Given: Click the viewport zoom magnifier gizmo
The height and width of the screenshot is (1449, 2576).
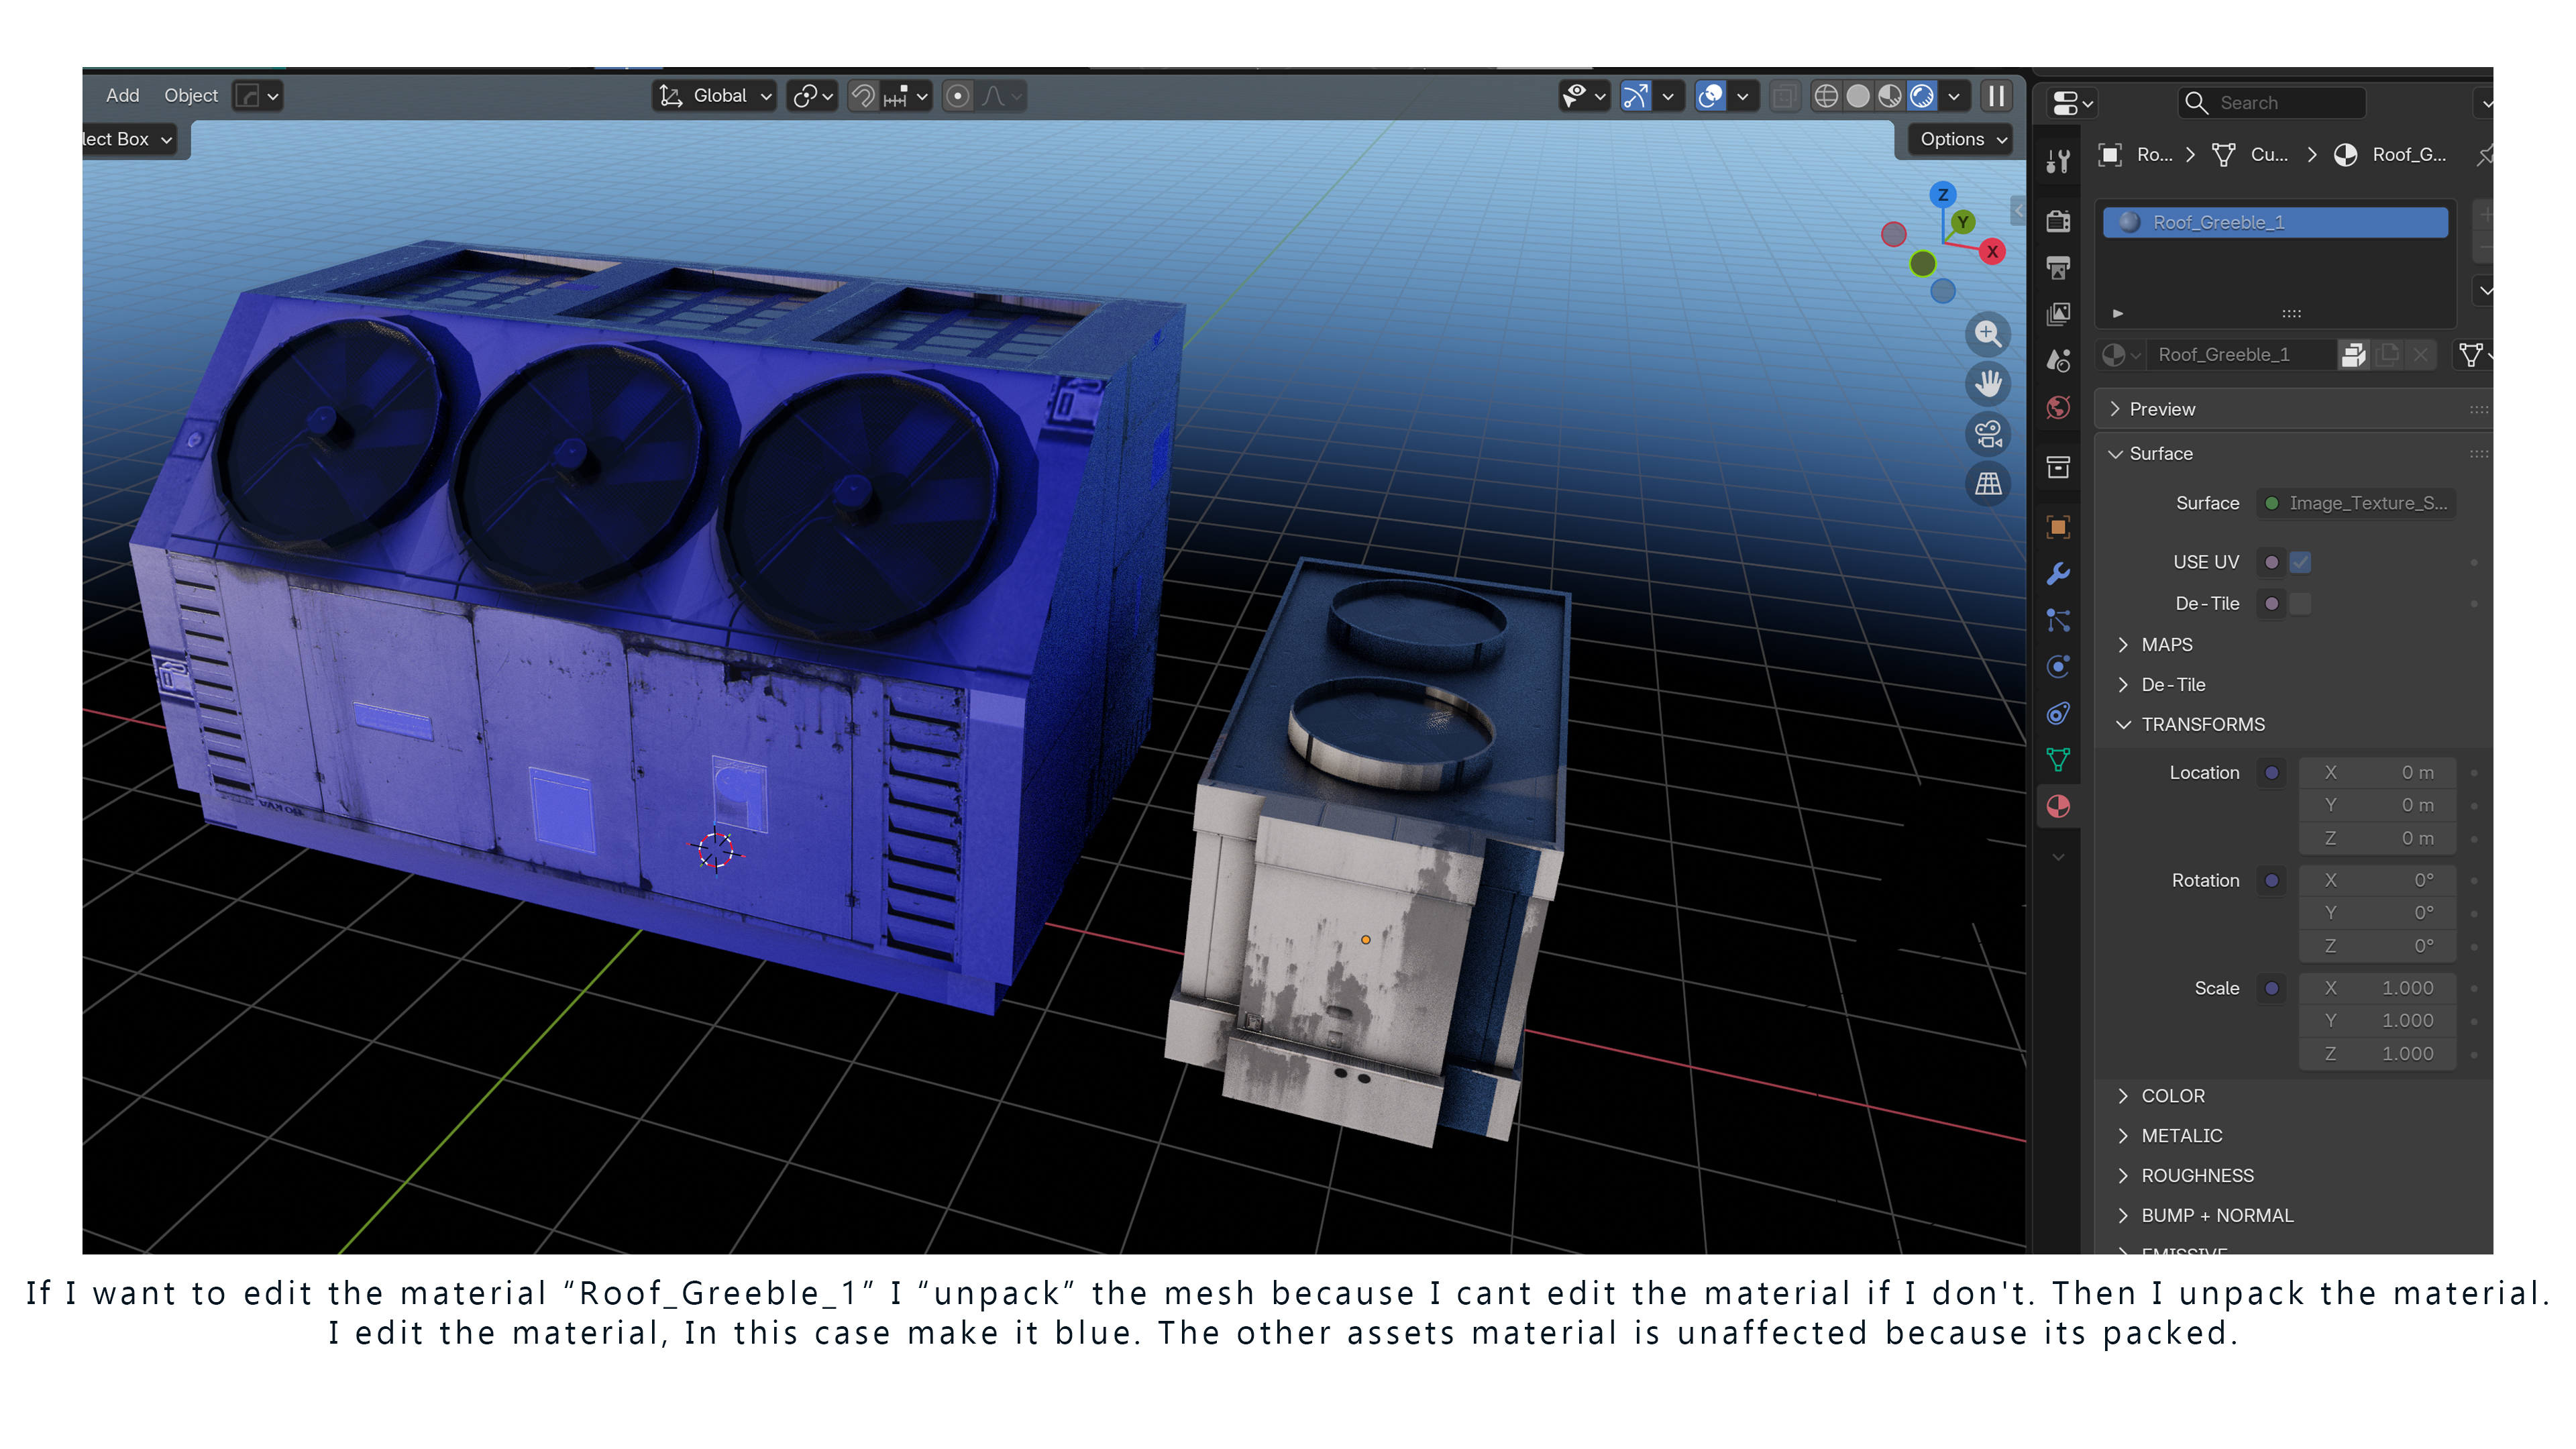Looking at the screenshot, I should 1988,334.
